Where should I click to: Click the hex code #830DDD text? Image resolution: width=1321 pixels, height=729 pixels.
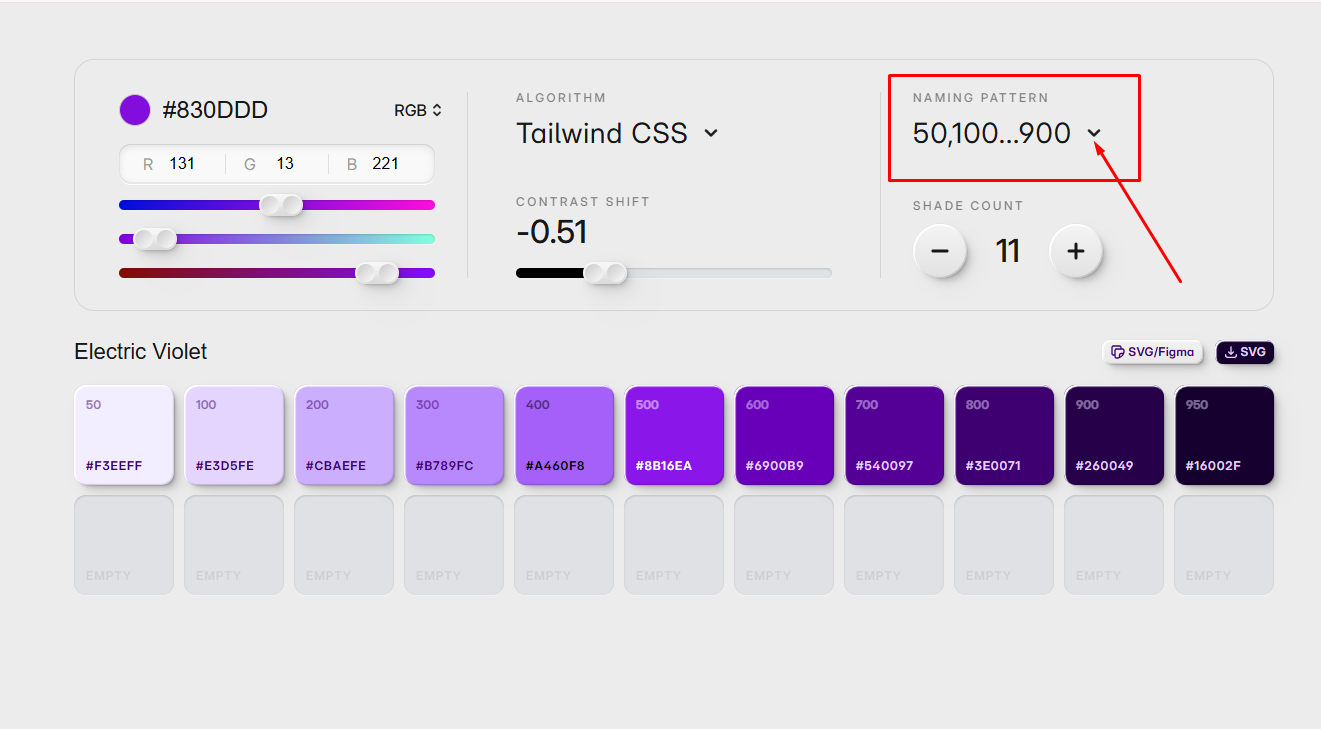(215, 110)
